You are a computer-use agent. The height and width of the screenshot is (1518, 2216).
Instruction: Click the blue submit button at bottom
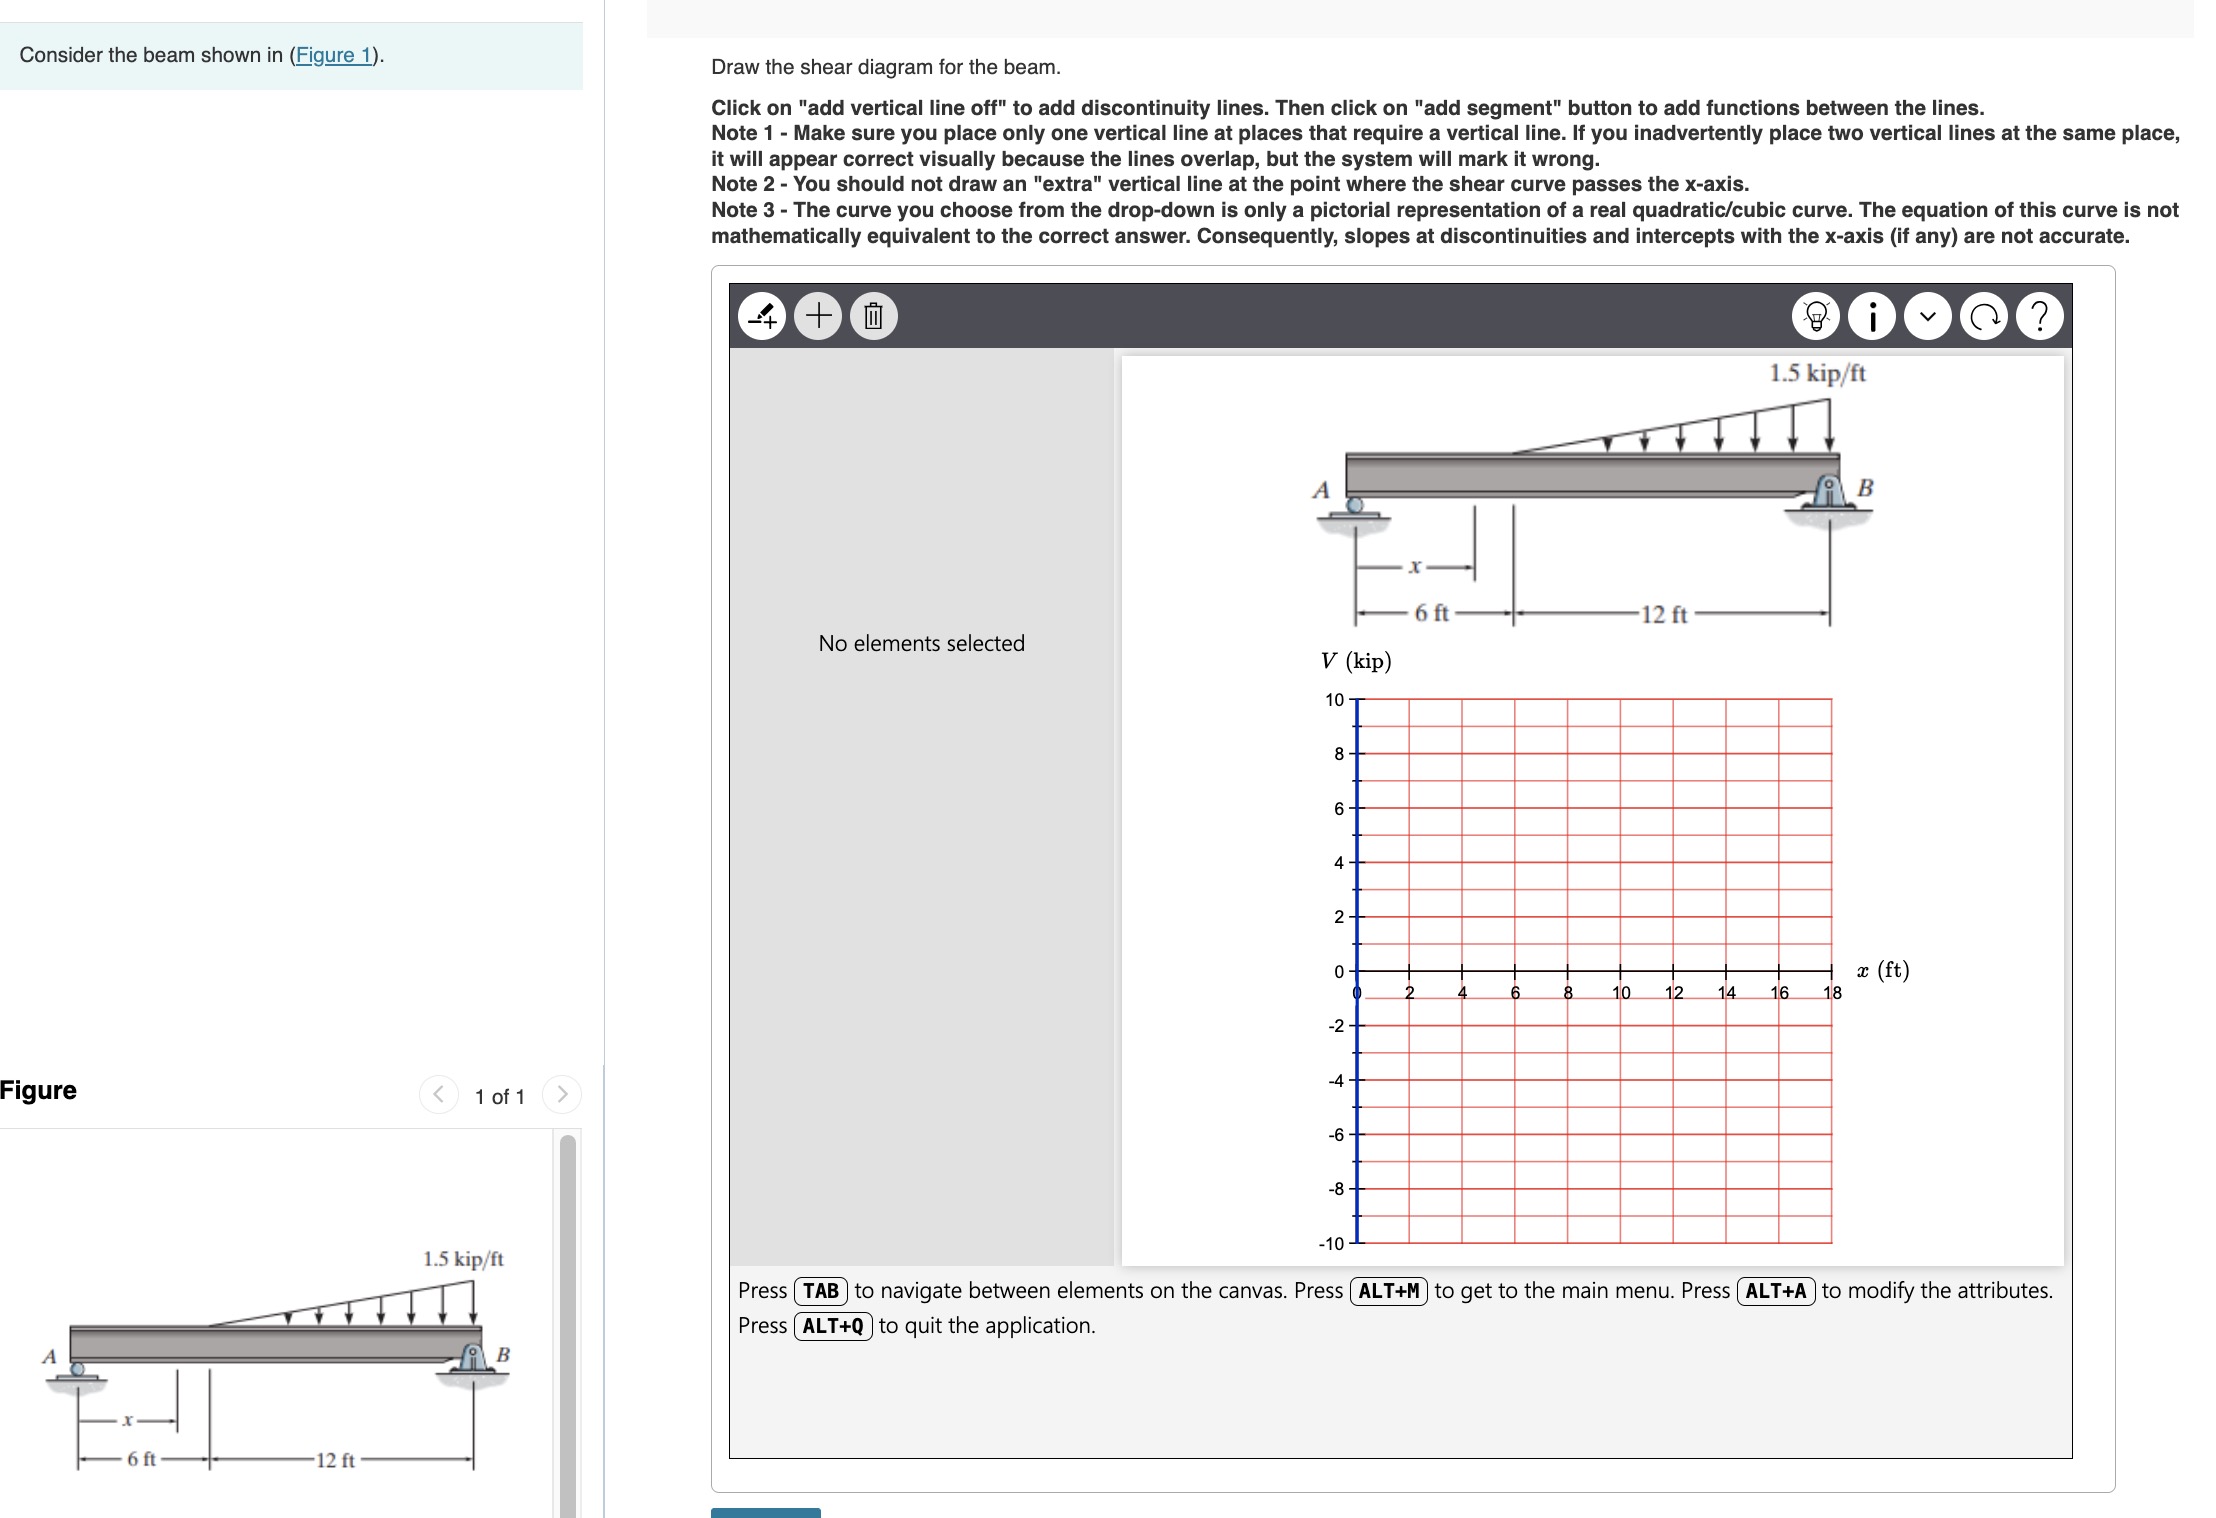764,1513
